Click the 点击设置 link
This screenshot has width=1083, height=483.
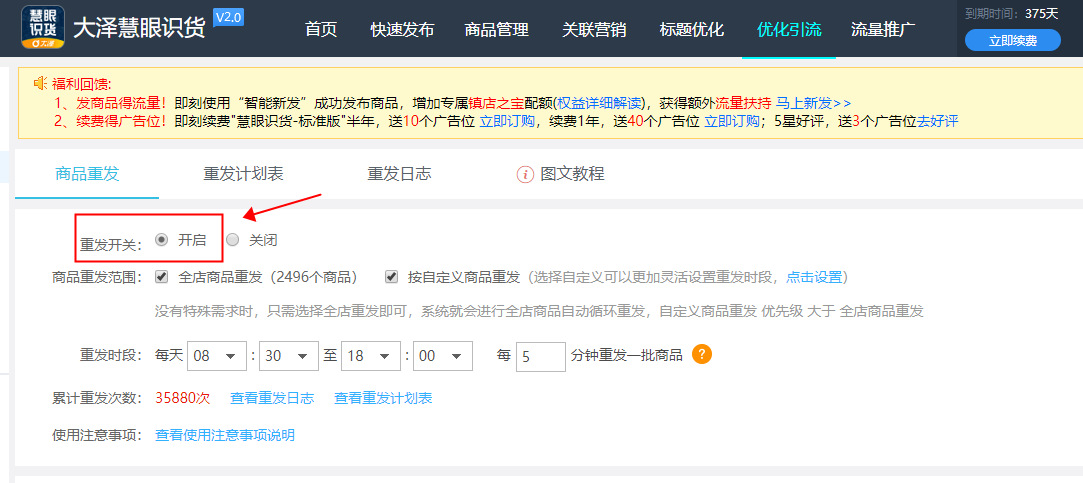[x=814, y=278]
